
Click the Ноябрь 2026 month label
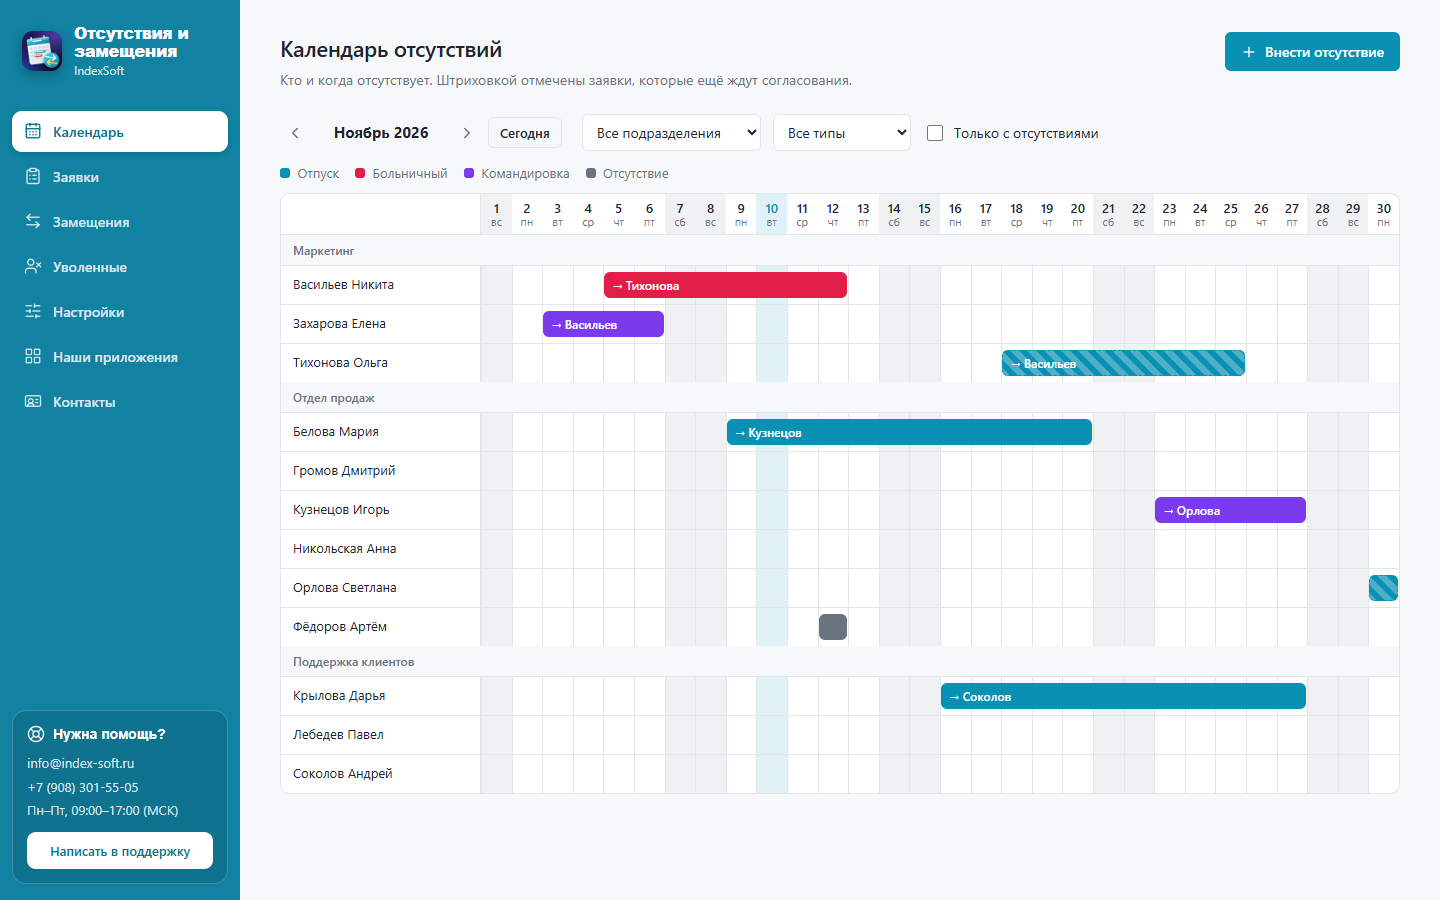coord(381,133)
